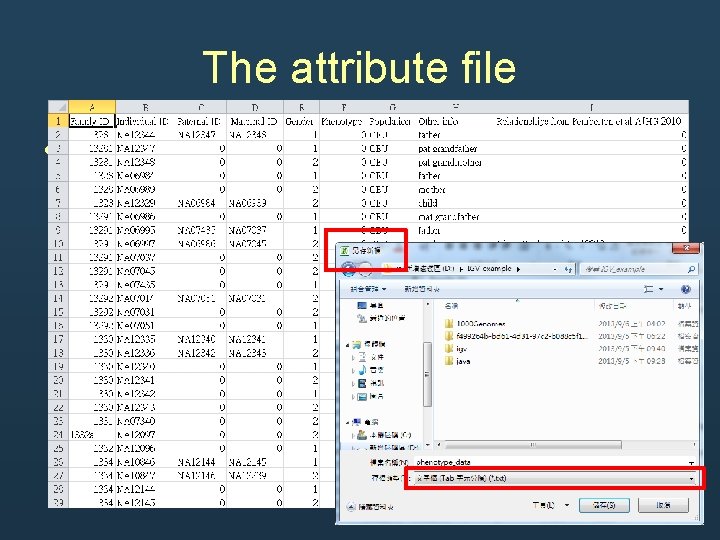
Task: Select column D header in spreadsheet
Action: [x=255, y=107]
